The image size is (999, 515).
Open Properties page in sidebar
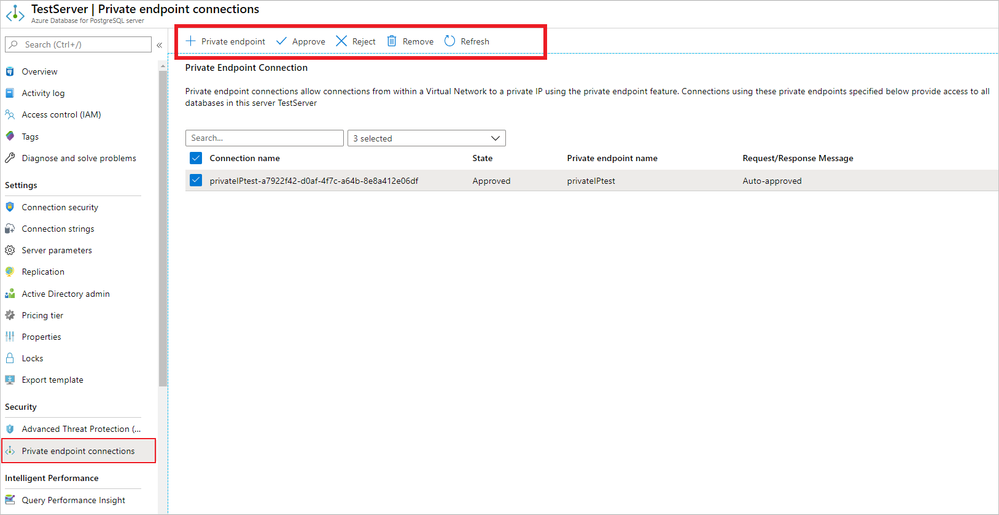click(x=41, y=337)
